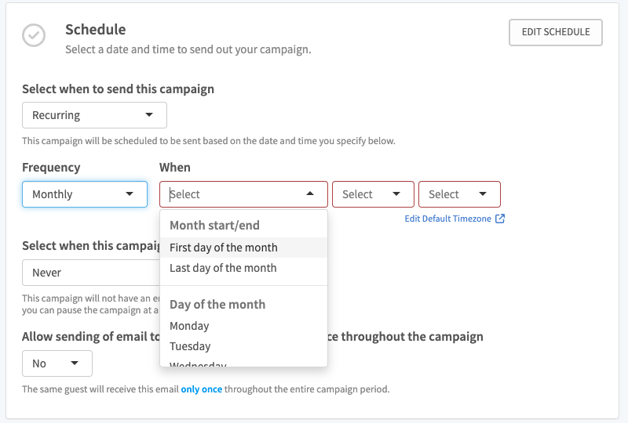
Task: Click the Schedule check circle icon
Action: pos(34,35)
